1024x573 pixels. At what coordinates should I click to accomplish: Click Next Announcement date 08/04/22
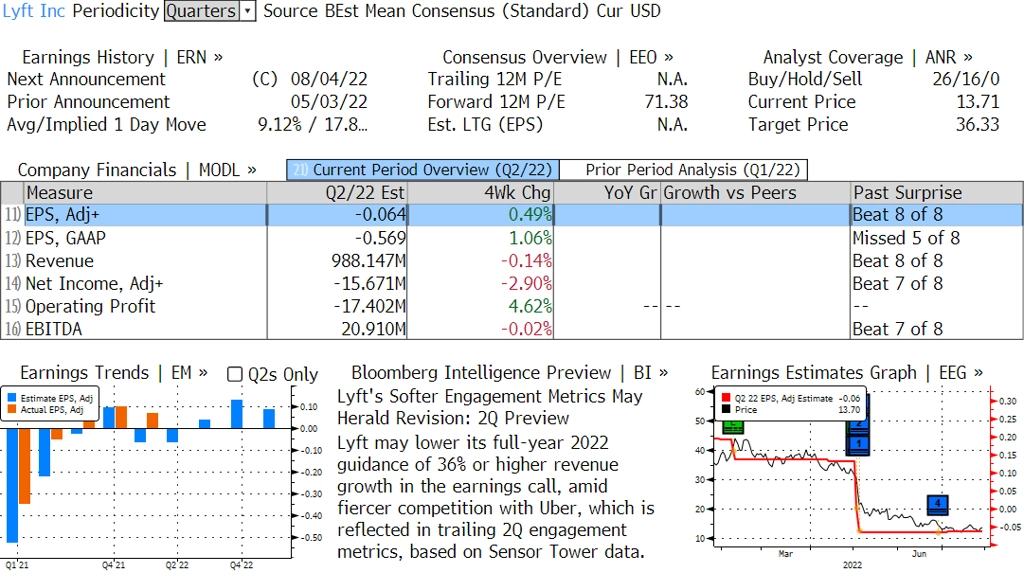click(329, 79)
